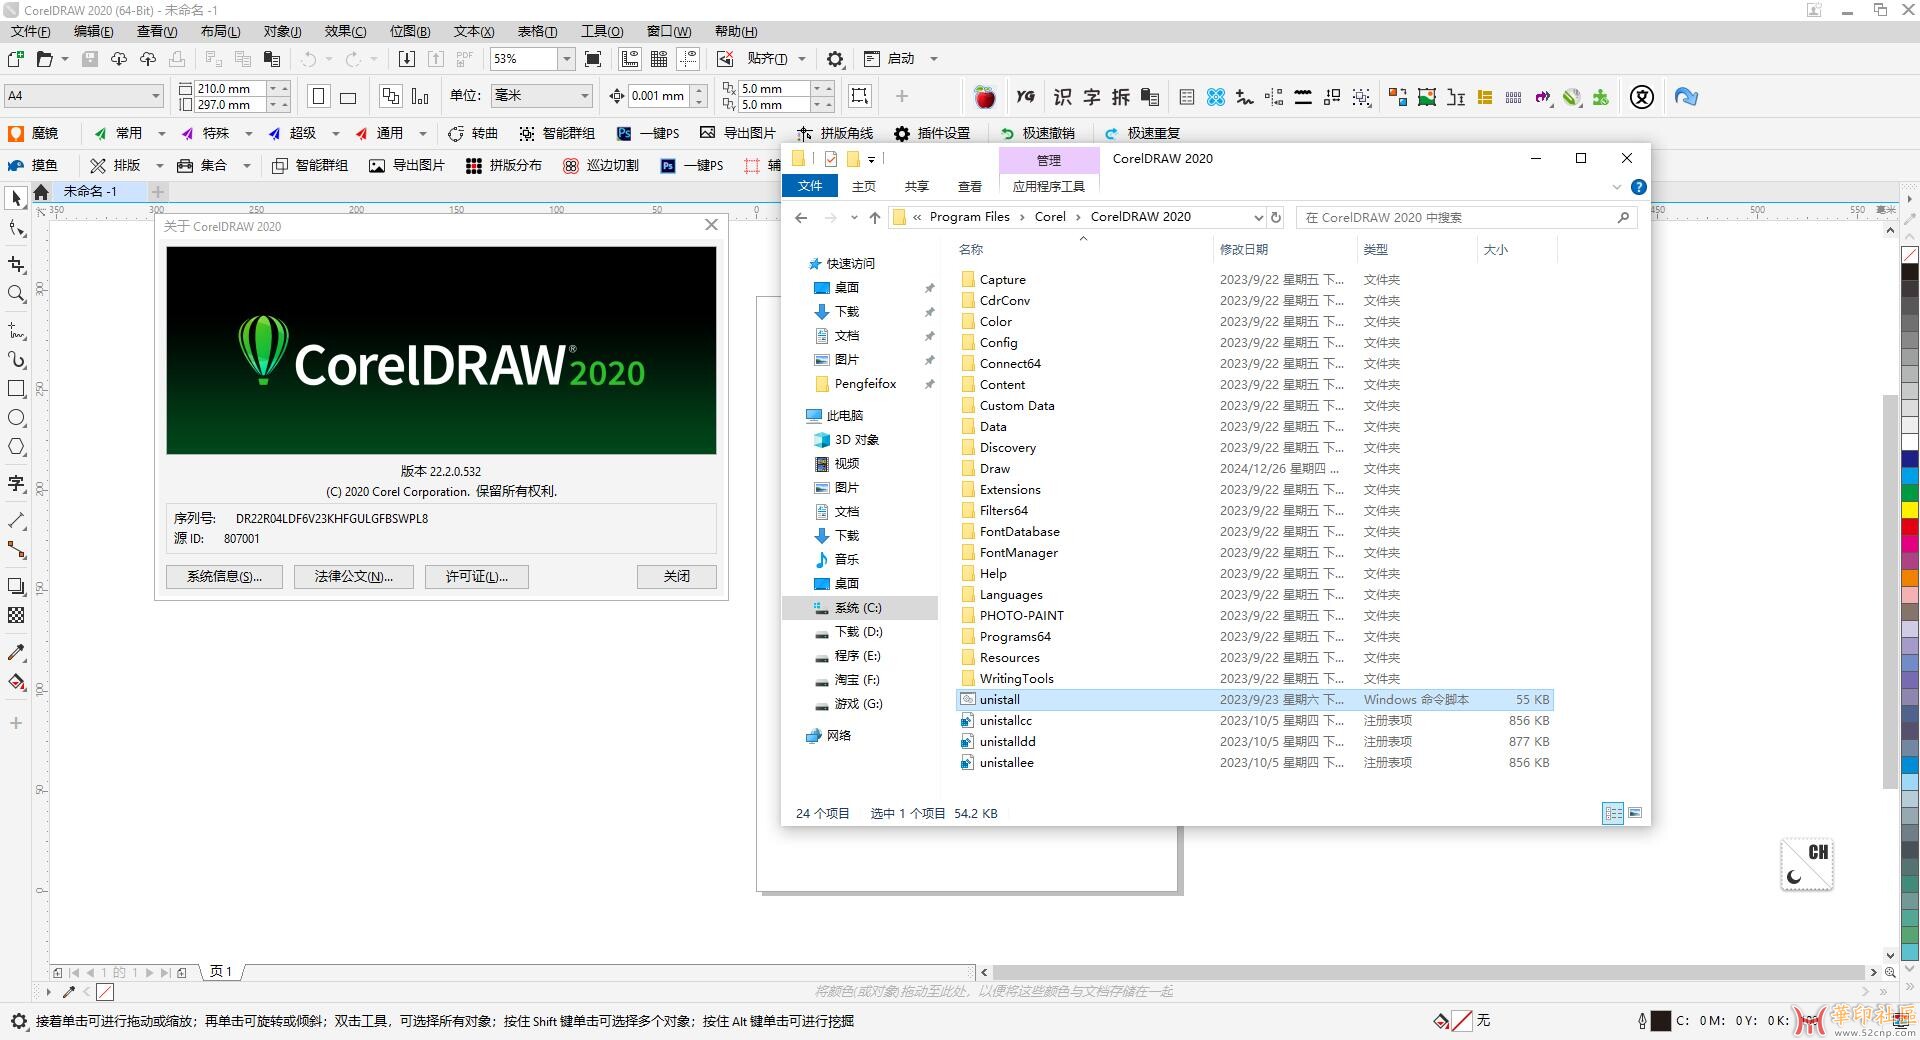
Task: Open Explorer address bar history dropdown
Action: tap(1258, 217)
